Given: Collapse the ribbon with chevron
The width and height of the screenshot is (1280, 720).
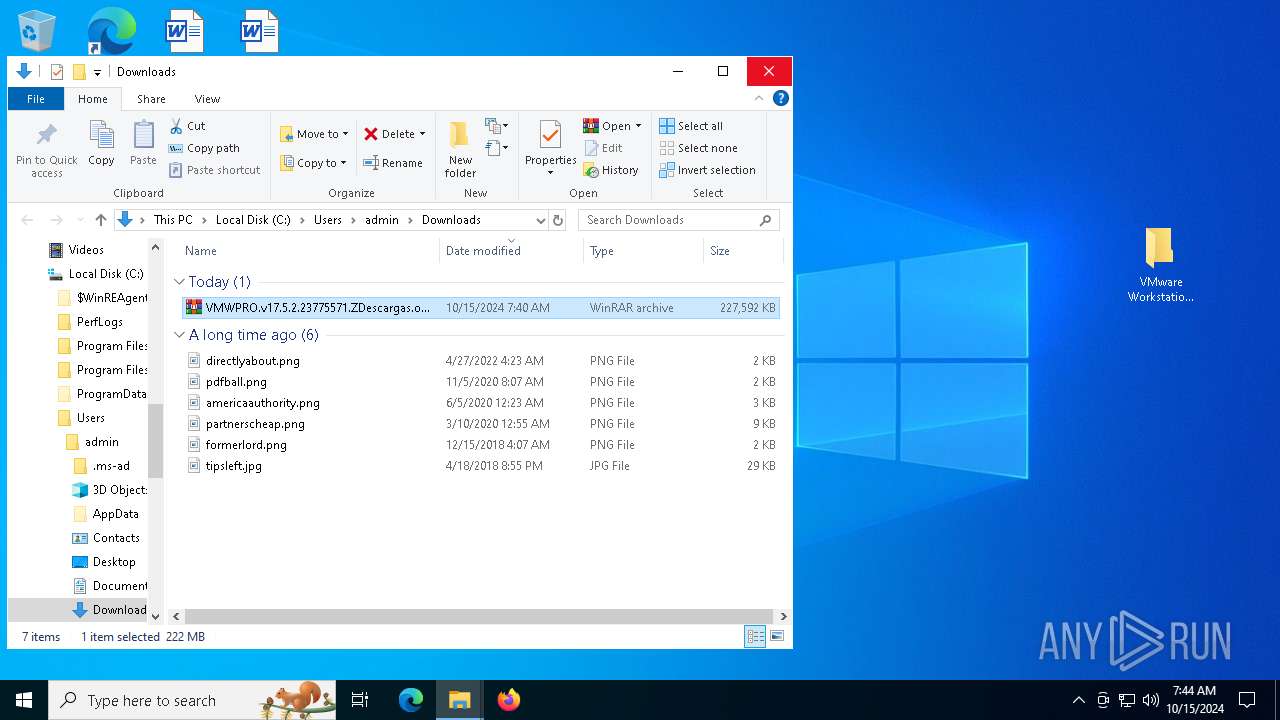Looking at the screenshot, I should tap(759, 98).
